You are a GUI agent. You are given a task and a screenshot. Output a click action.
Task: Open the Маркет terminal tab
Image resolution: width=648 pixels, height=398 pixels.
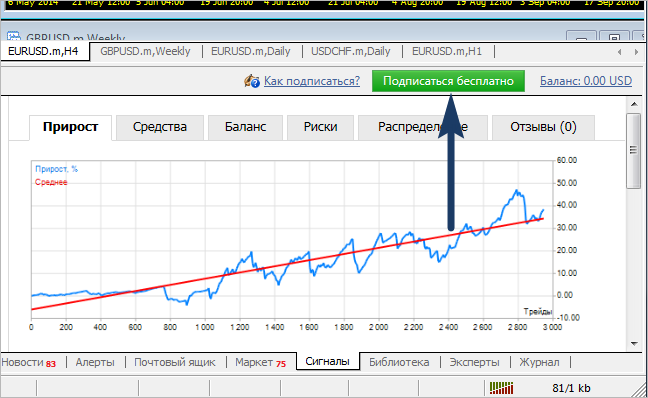[x=260, y=362]
